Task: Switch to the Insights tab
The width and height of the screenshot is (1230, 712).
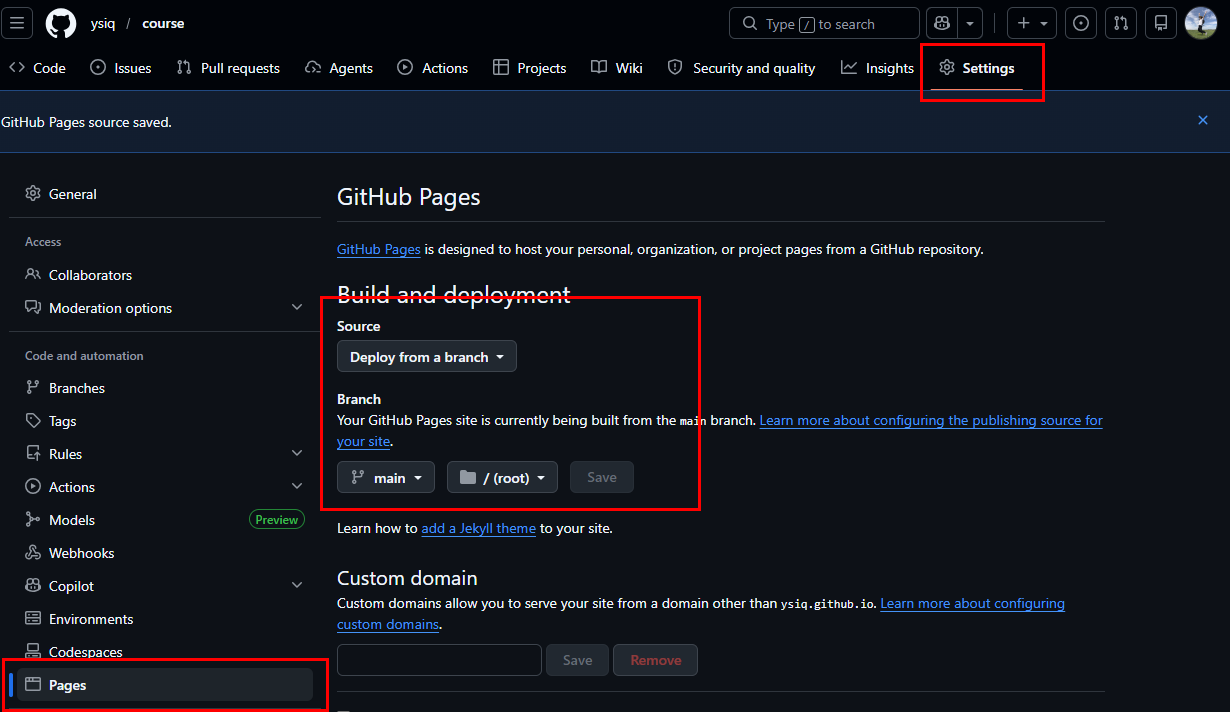Action: pos(877,68)
